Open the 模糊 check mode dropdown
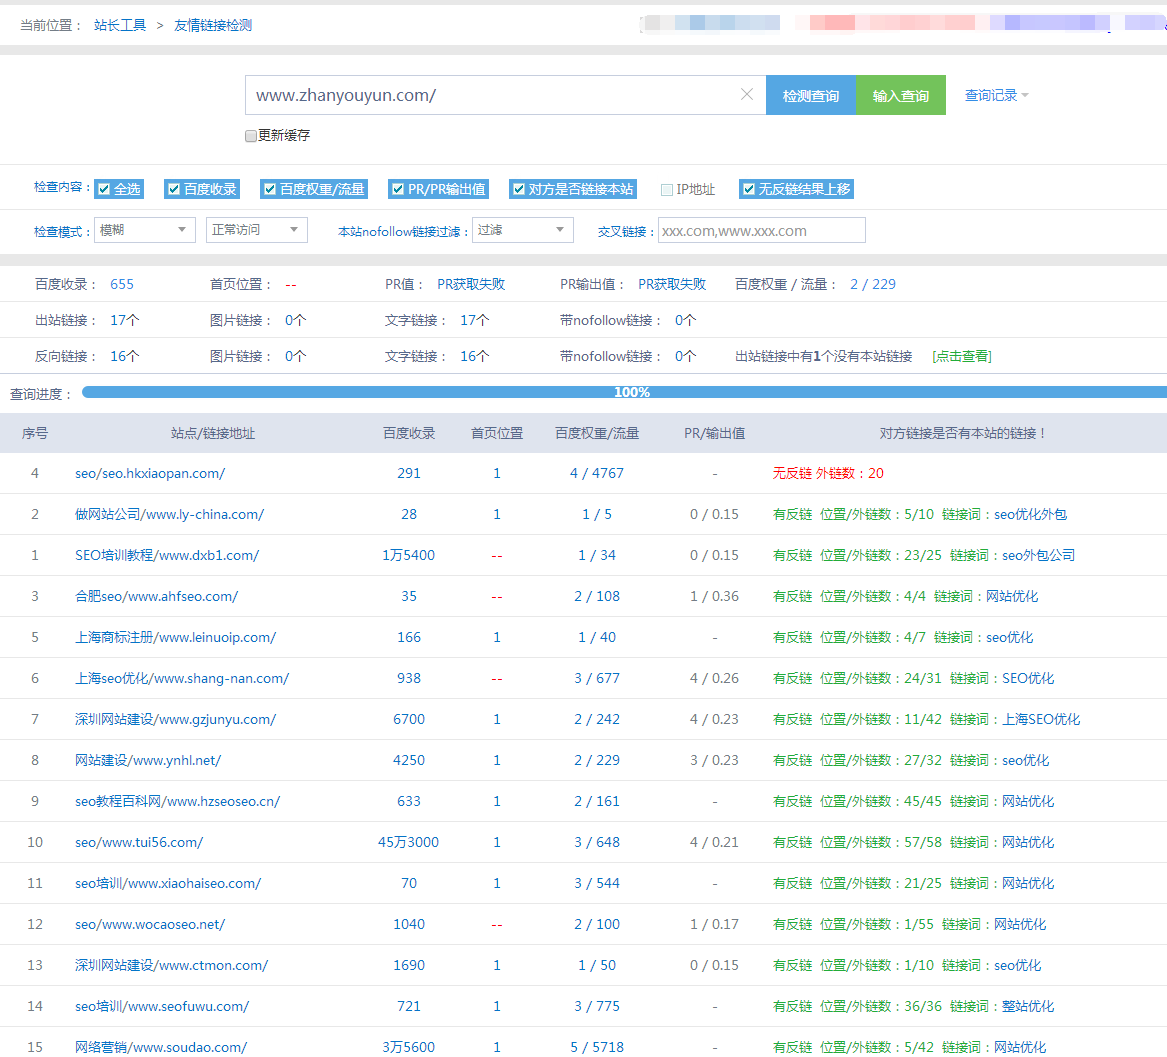Image resolution: width=1167 pixels, height=1057 pixels. (145, 230)
